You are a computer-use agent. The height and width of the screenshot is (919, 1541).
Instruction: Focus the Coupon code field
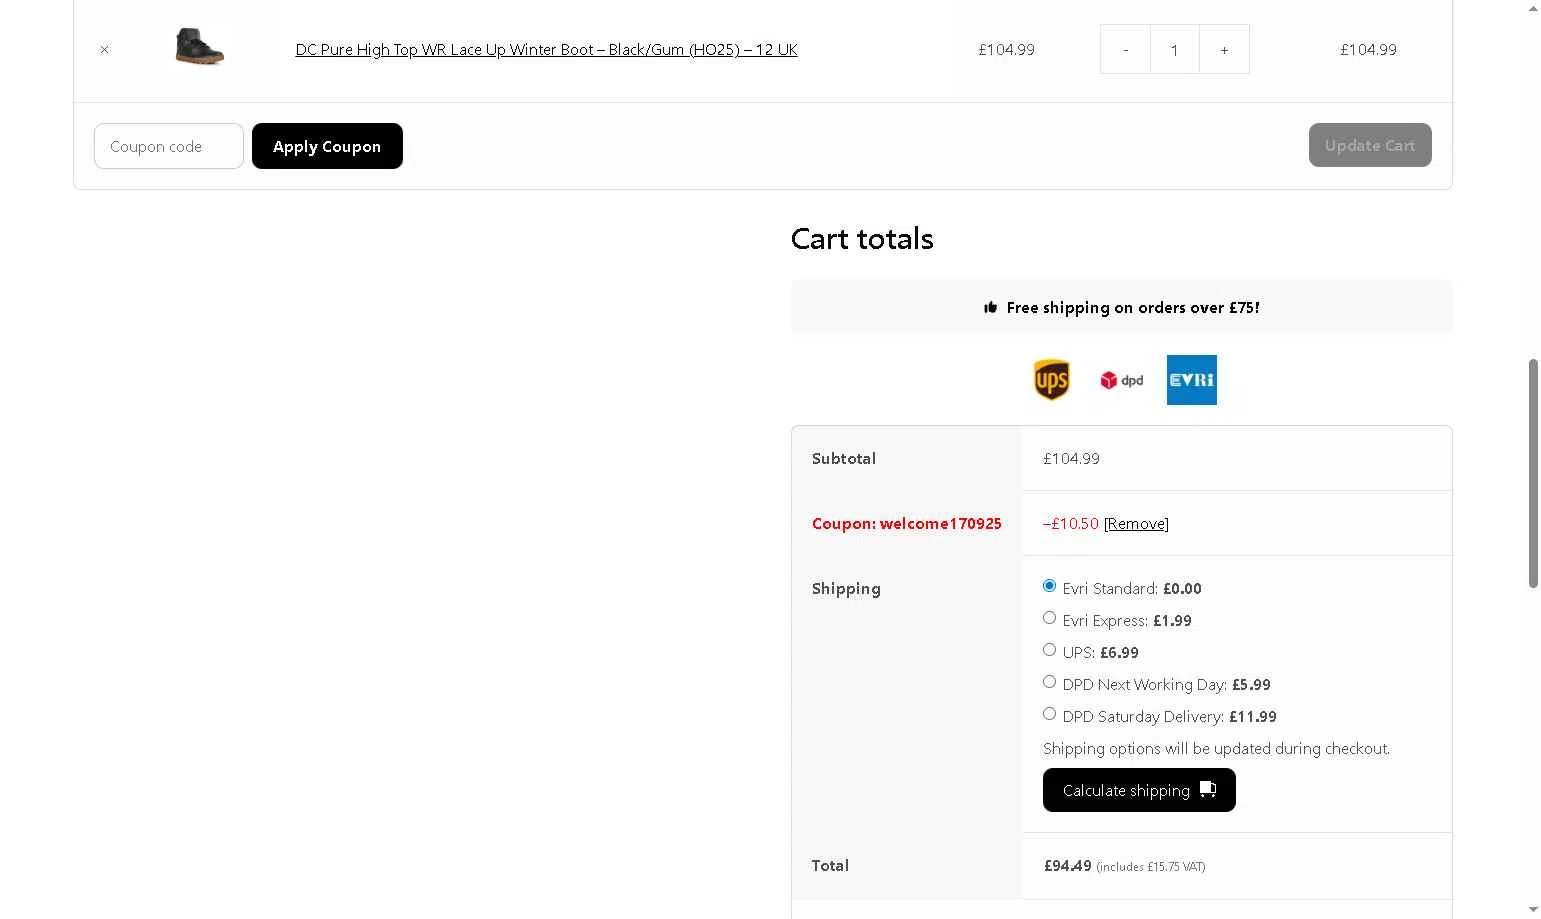pos(169,146)
